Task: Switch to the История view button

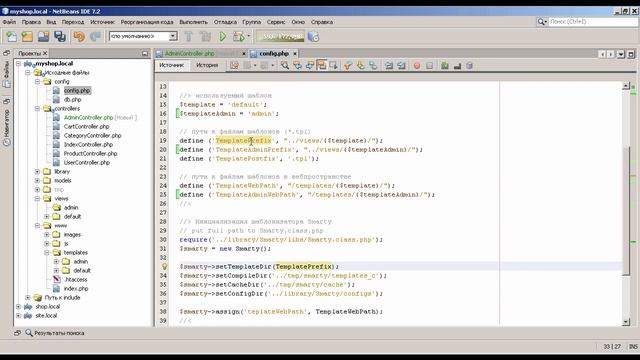Action: [x=207, y=65]
